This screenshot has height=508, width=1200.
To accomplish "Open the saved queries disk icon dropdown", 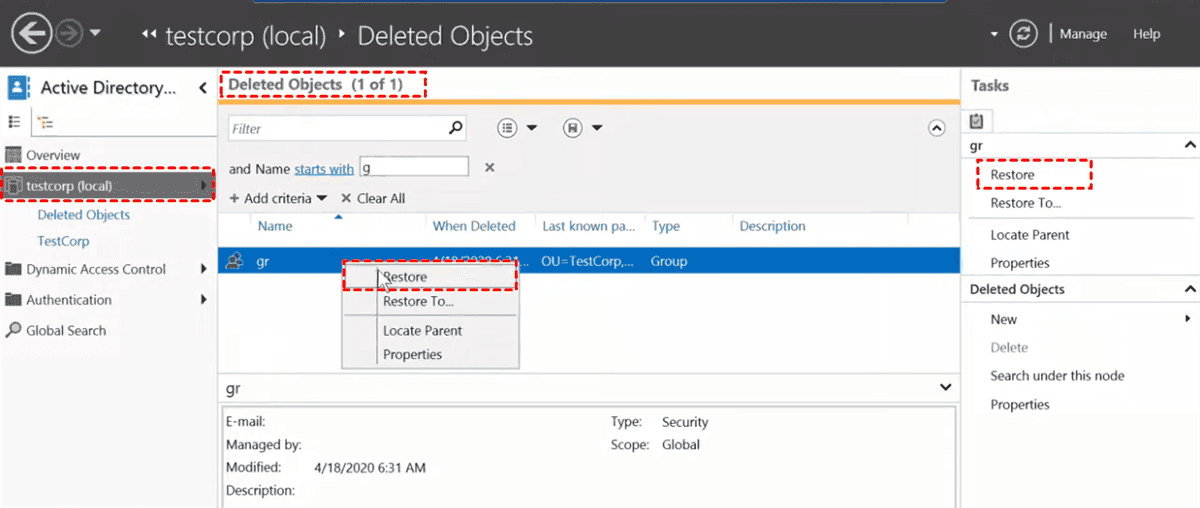I will click(583, 128).
